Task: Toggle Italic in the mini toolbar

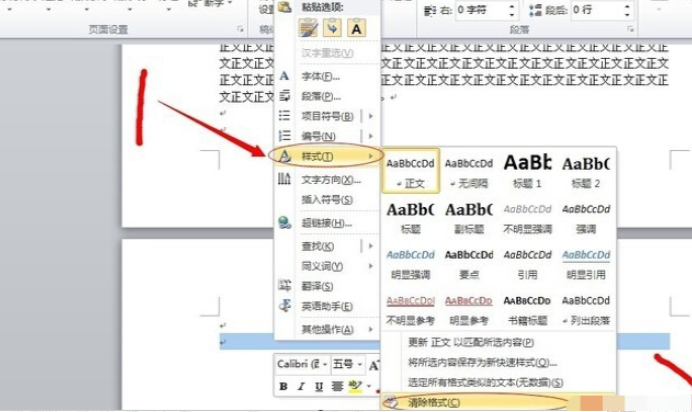Action: tap(301, 386)
